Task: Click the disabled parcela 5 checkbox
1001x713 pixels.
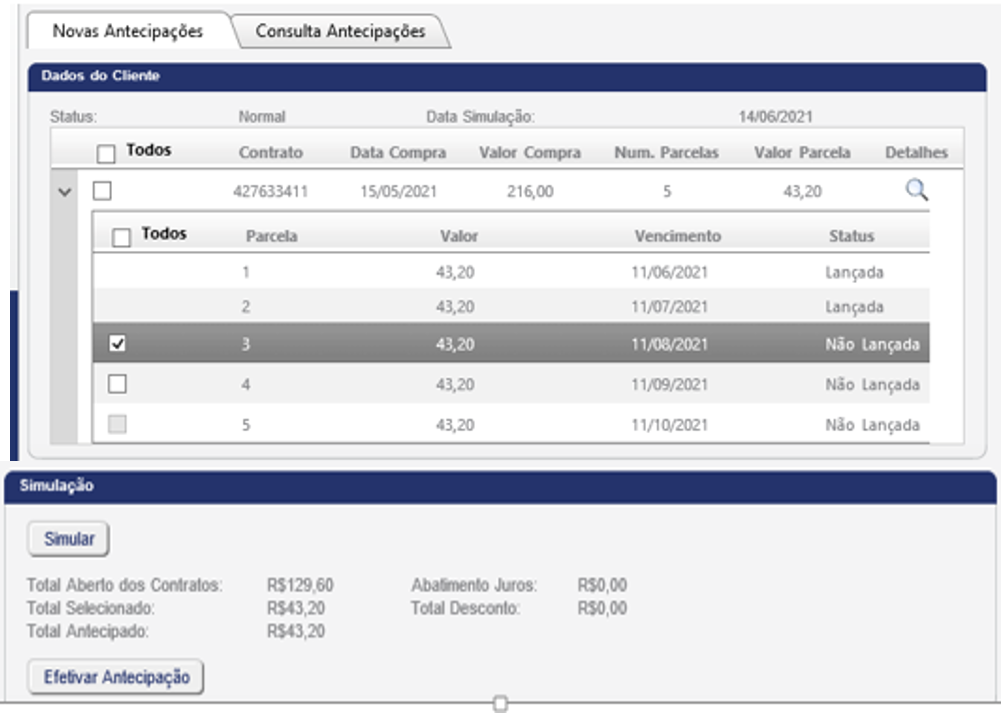Action: tap(117, 424)
